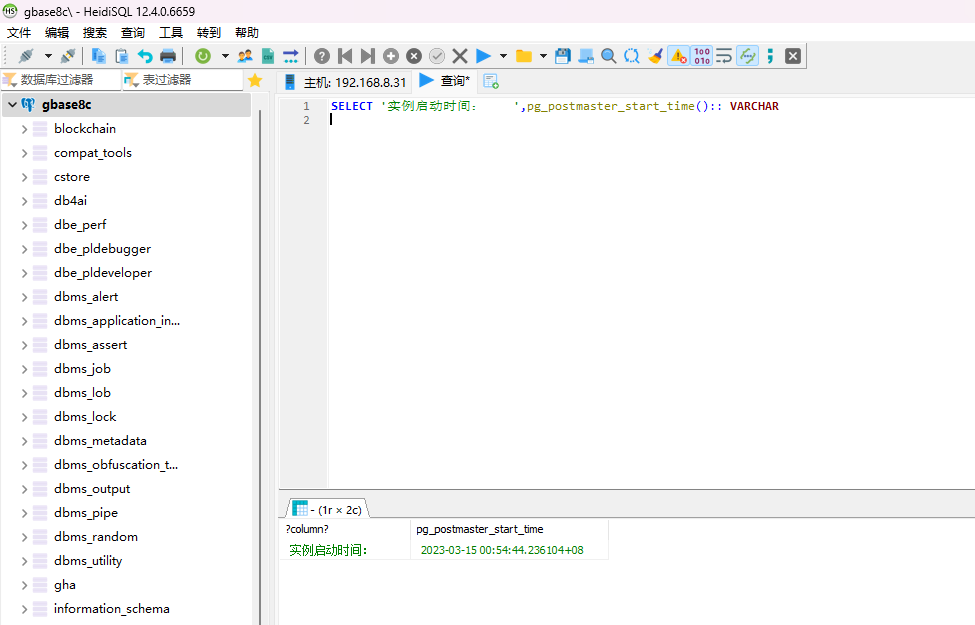Open the session manager dropdown arrow
This screenshot has width=975, height=625.
(48, 56)
